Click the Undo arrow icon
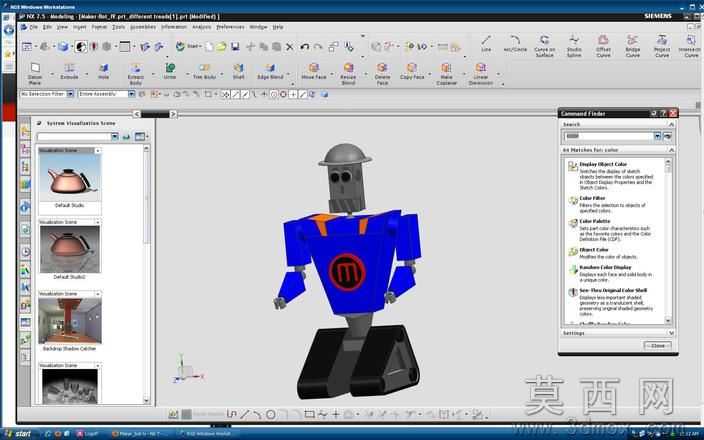Screen dimensions: 704x440 [305, 46]
